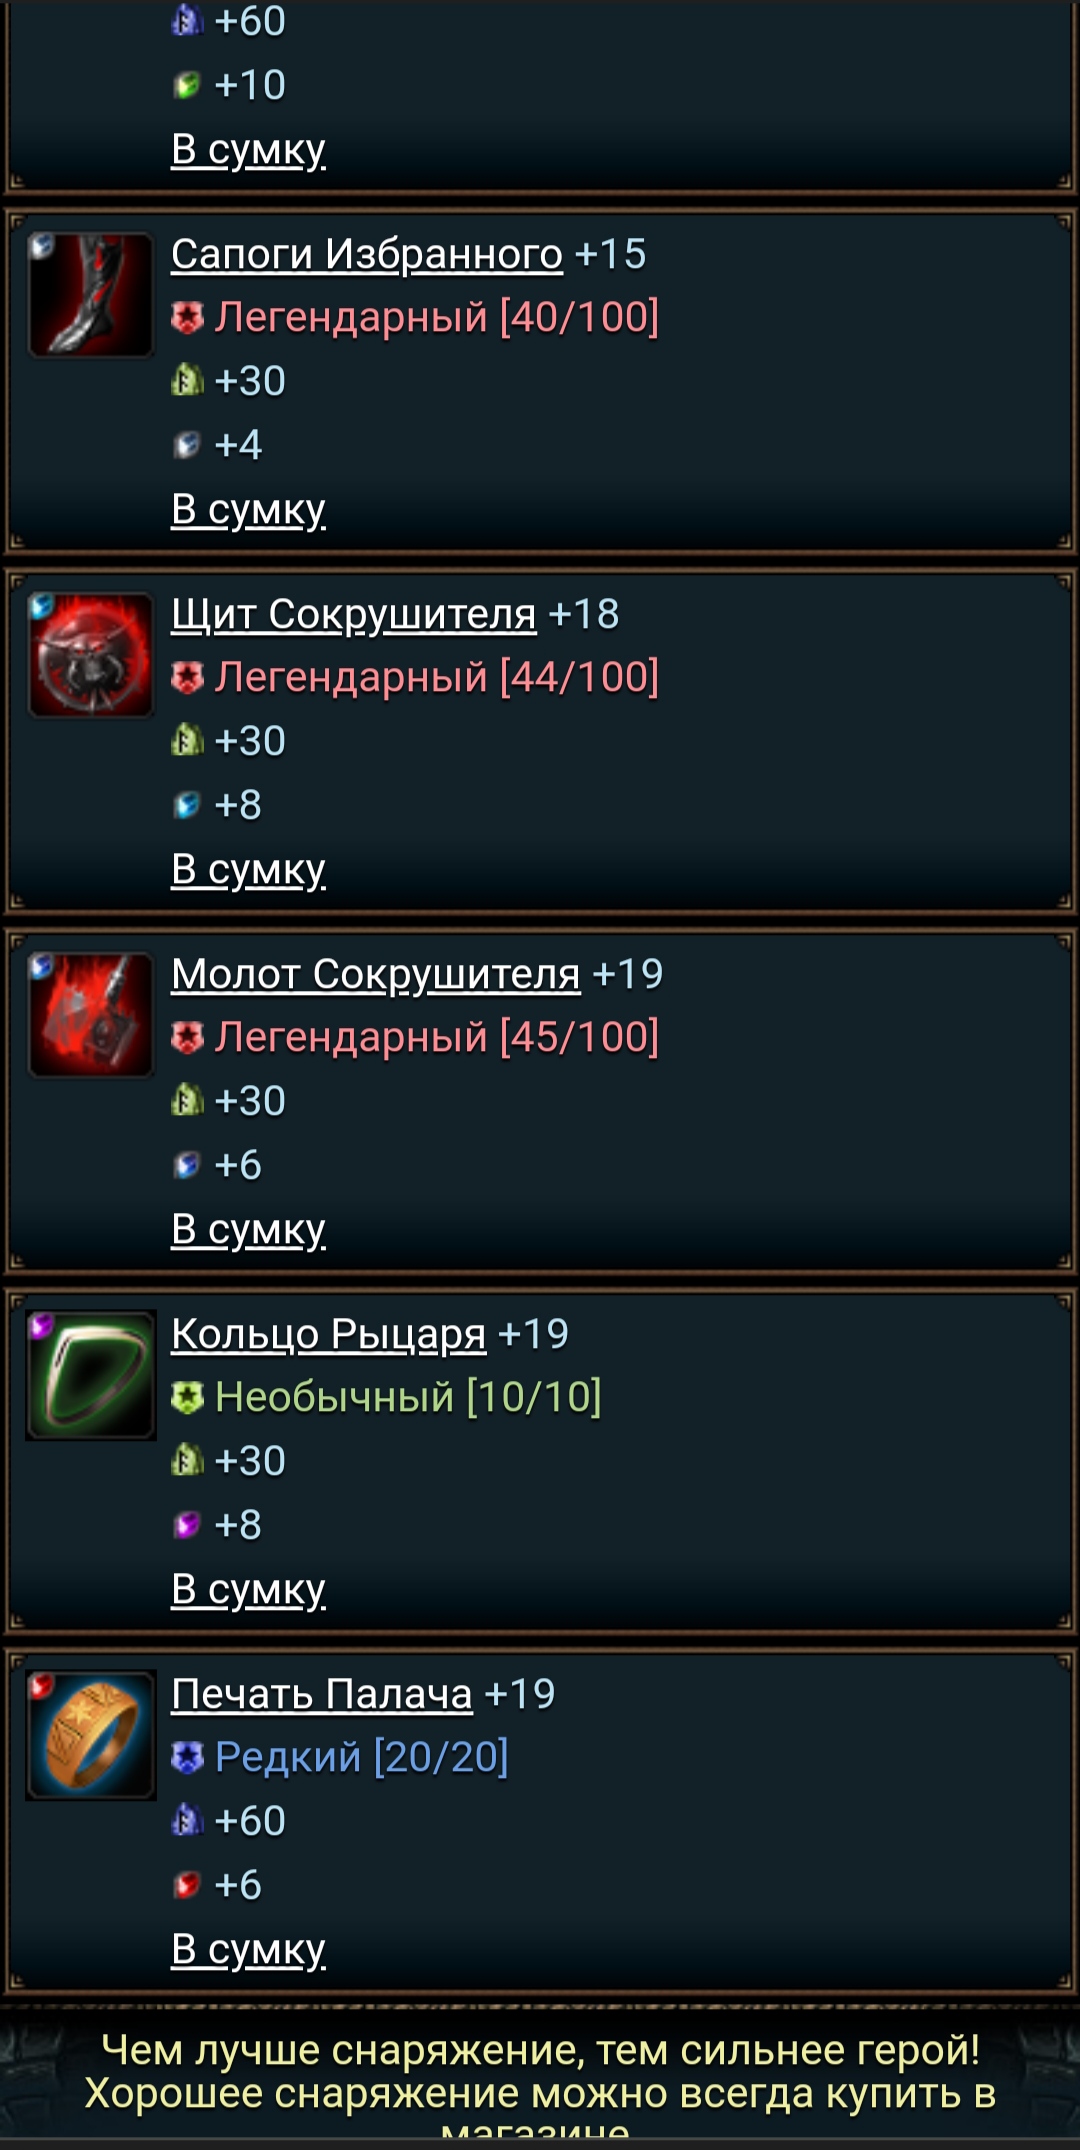1080x2150 pixels.
Task: Move Сапоги Избранного to bag via В сумку
Action: (248, 510)
